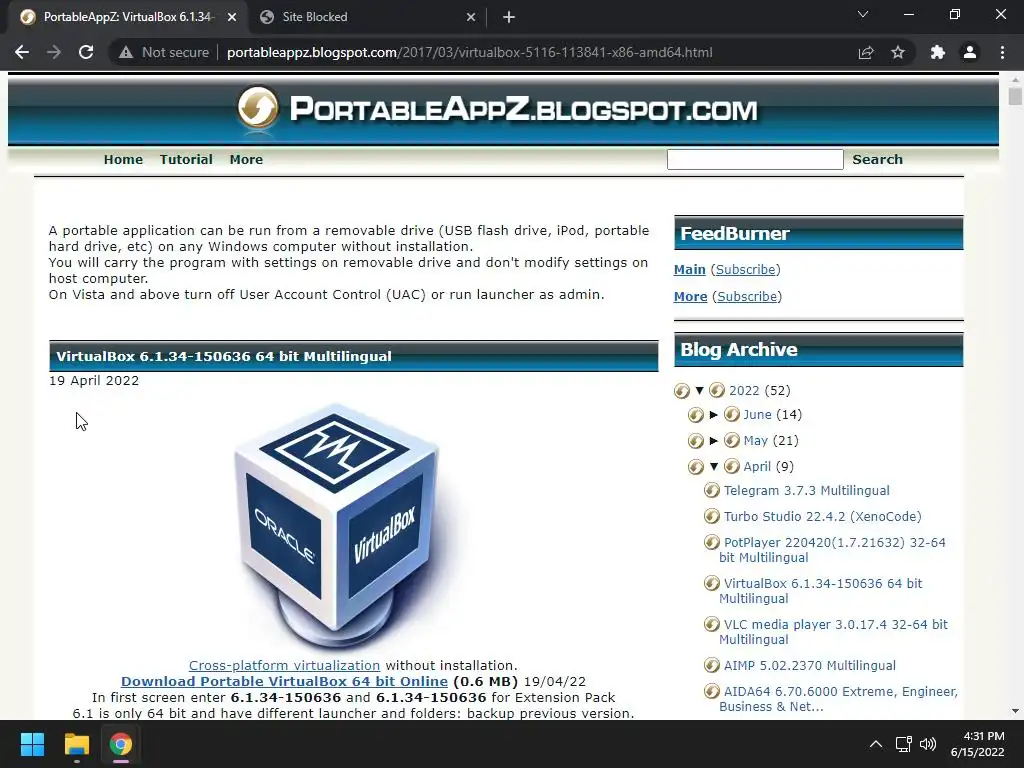Click the forward navigation arrow
This screenshot has height=768, width=1024.
(x=54, y=52)
